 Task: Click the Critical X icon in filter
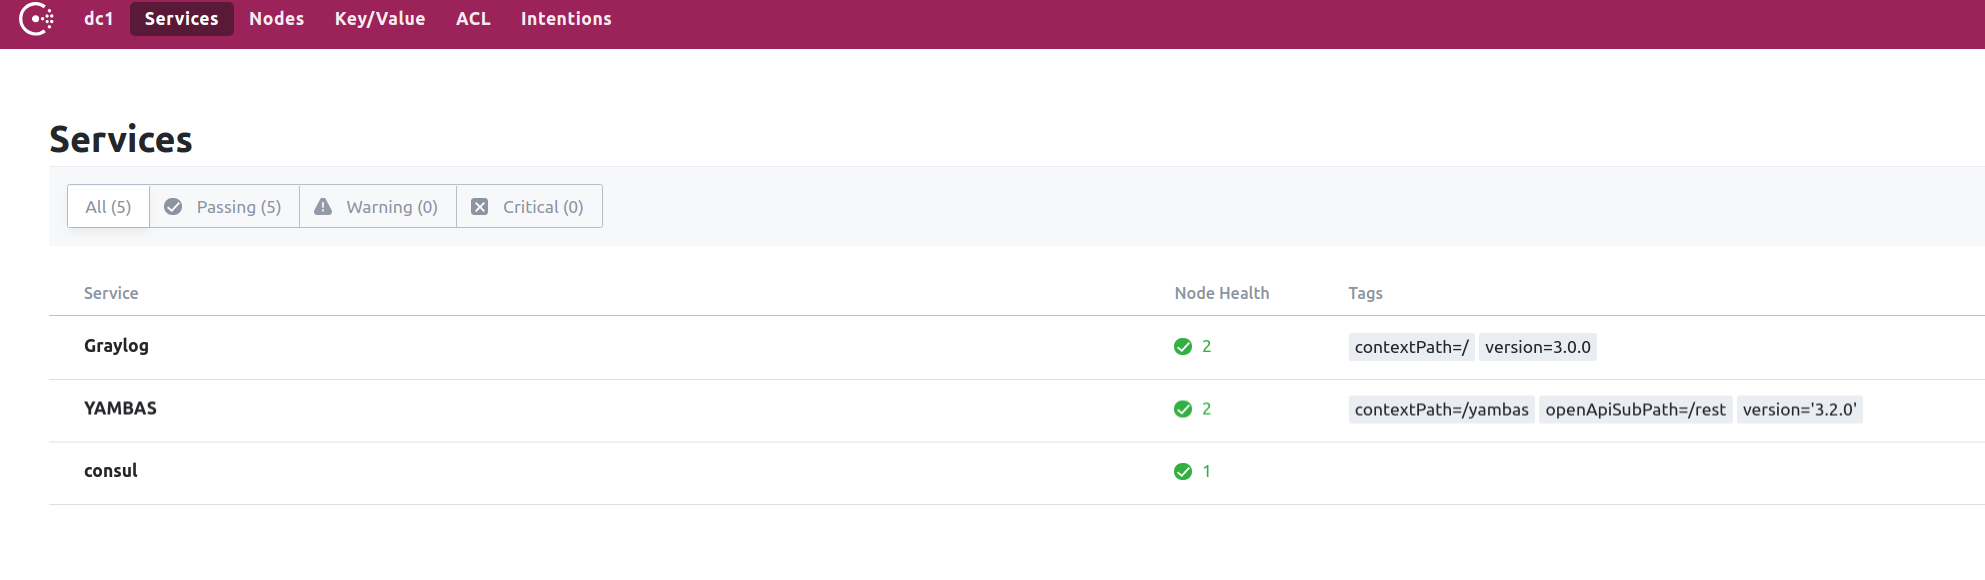coord(480,207)
